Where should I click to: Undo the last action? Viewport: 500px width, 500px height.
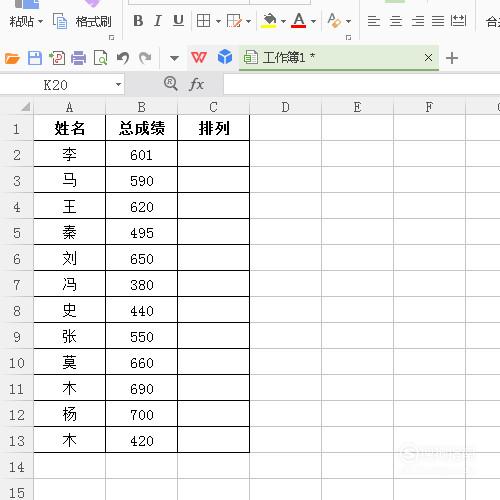click(123, 58)
